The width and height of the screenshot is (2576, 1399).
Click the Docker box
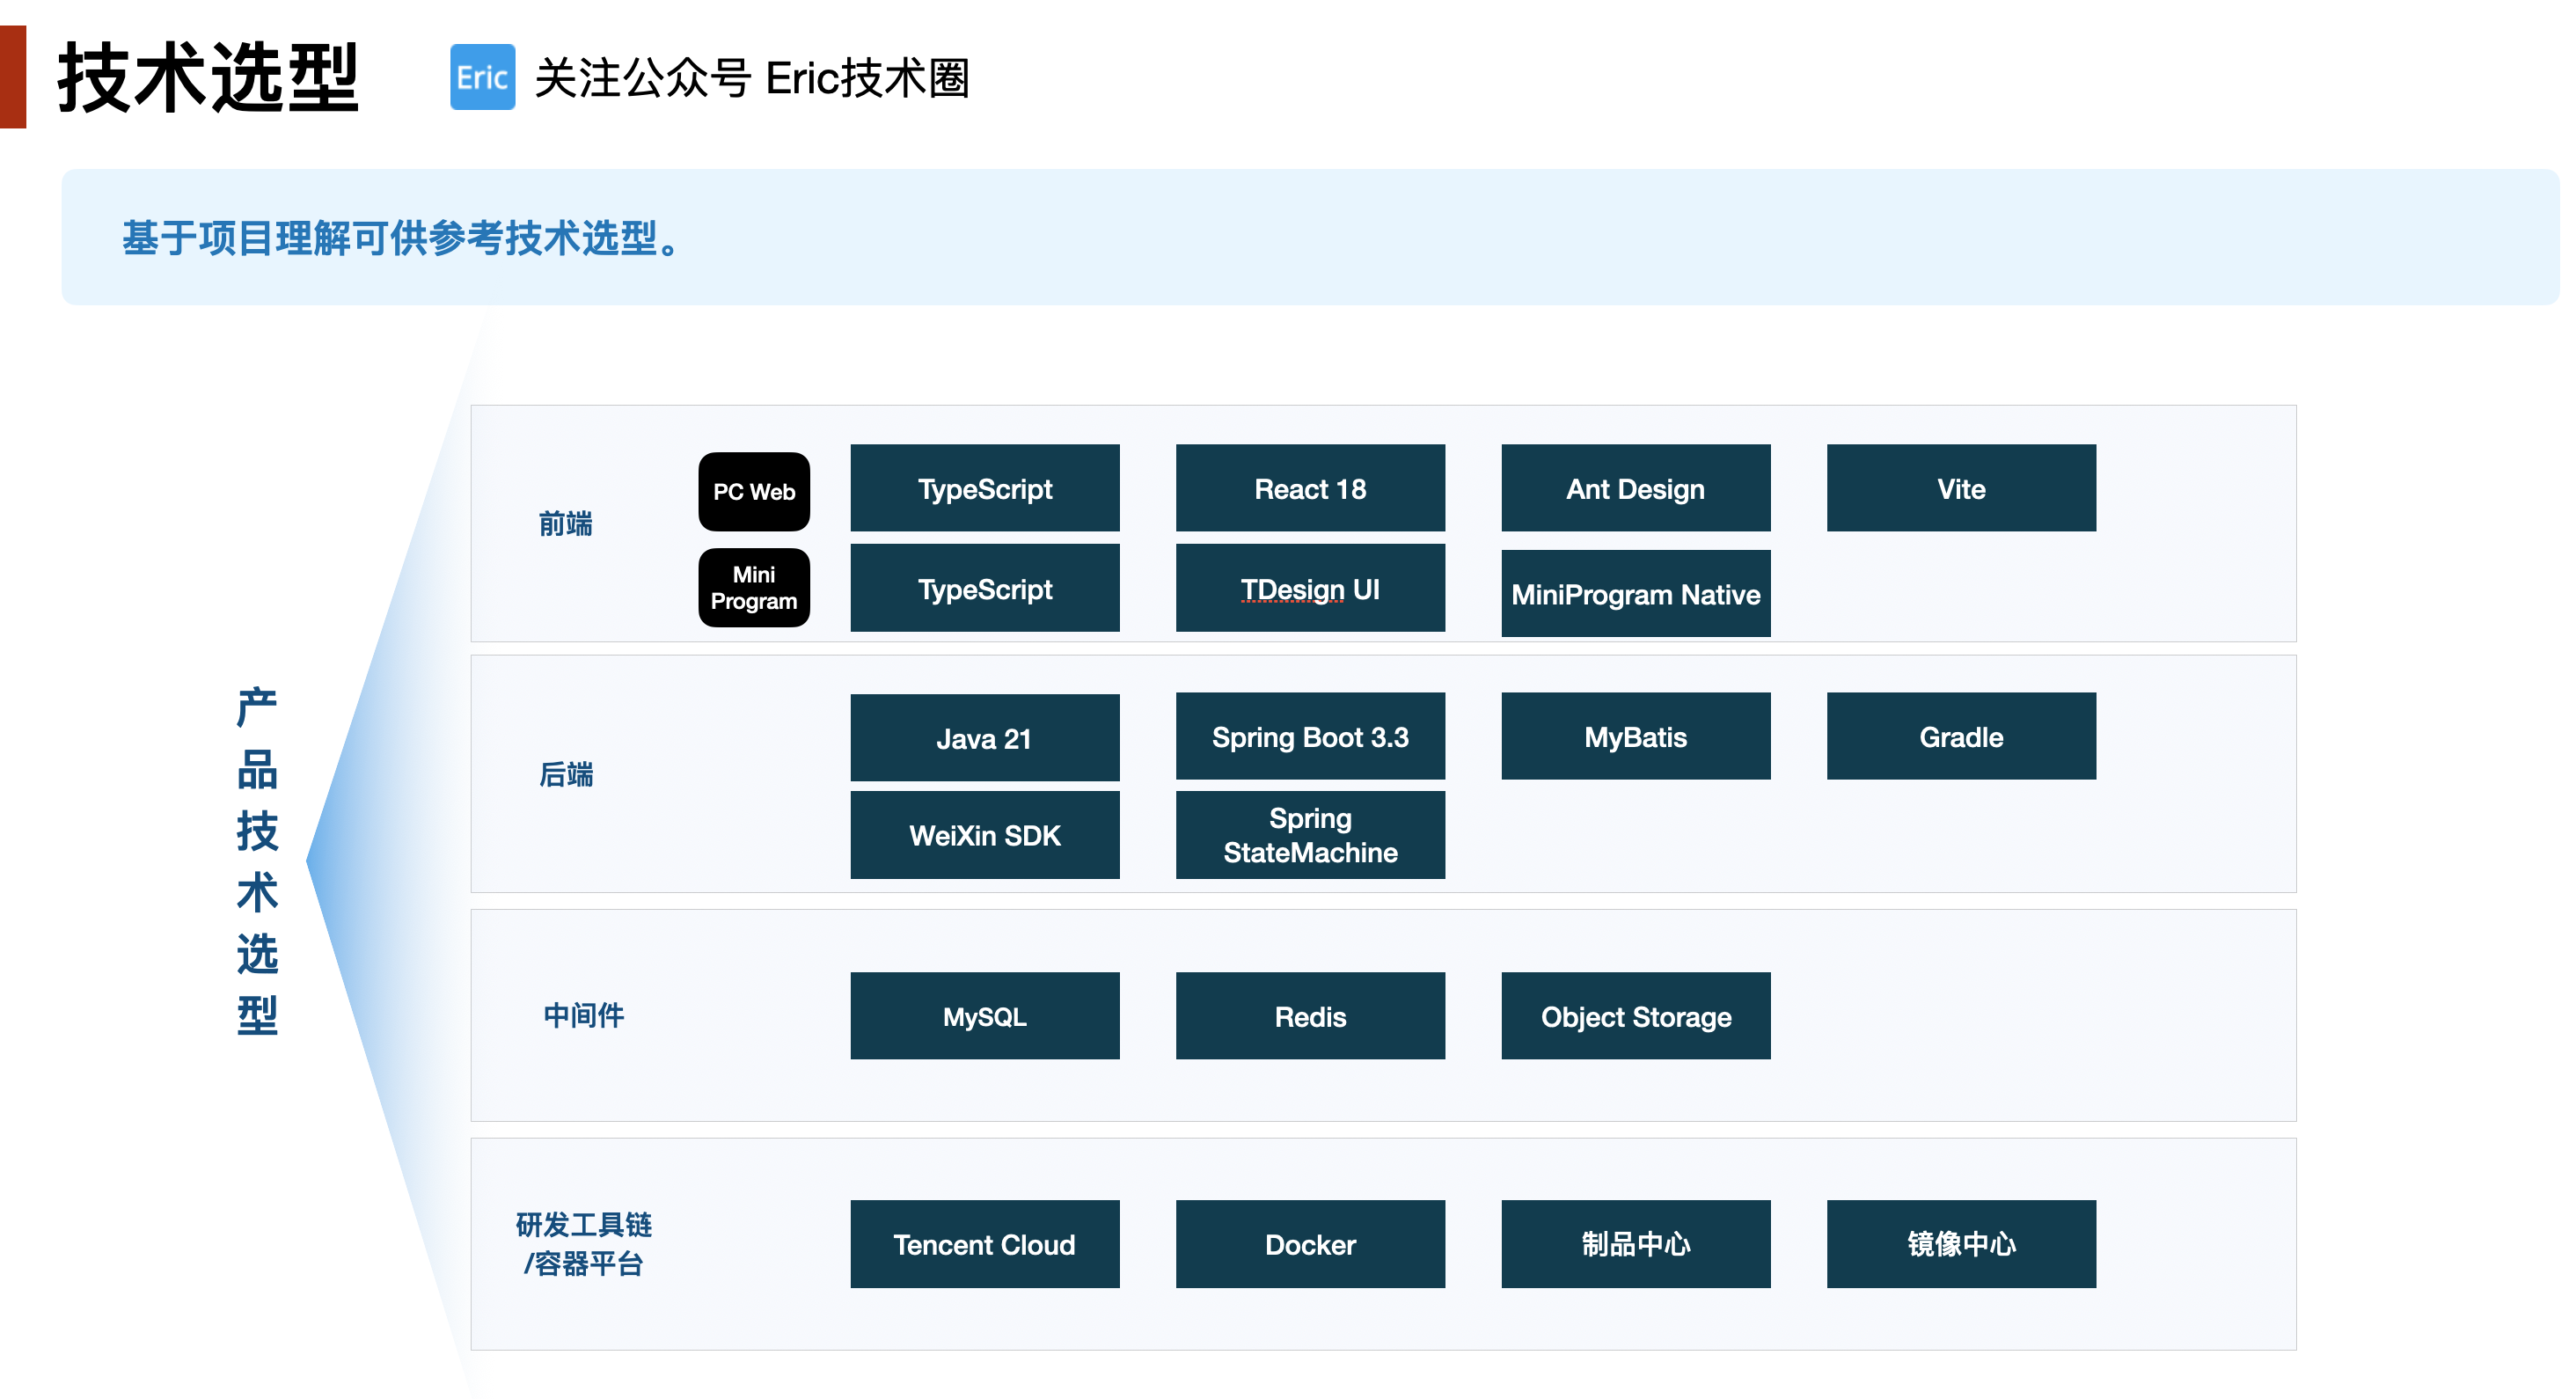(1310, 1244)
